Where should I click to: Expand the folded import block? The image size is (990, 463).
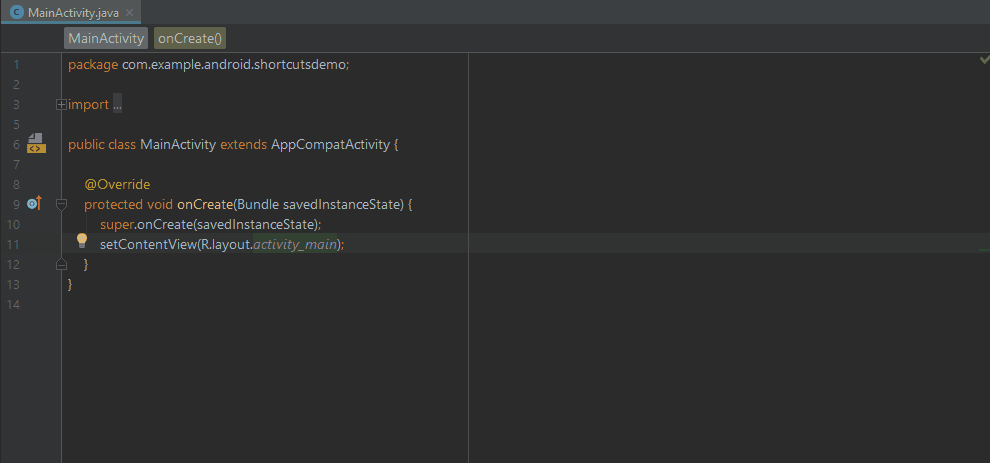61,105
